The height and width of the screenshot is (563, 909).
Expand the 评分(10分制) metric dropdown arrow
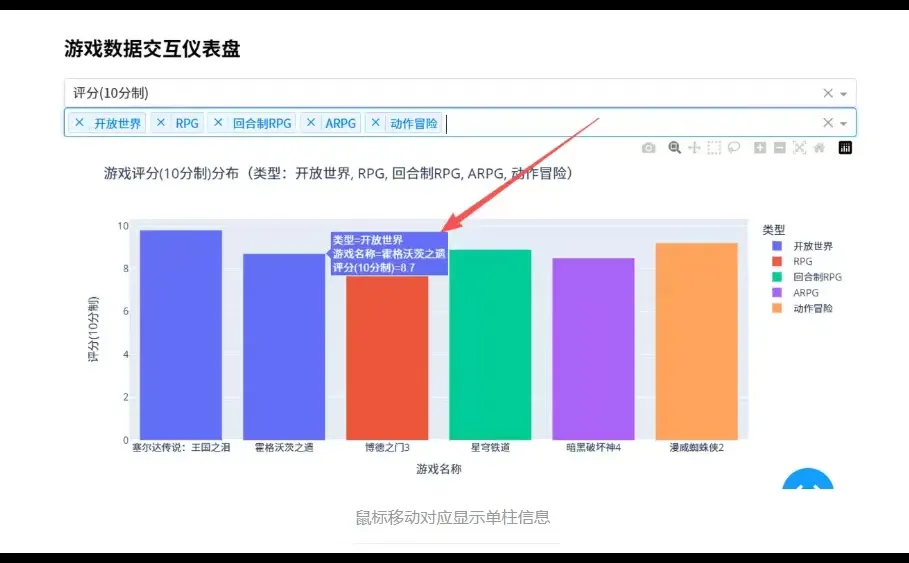pyautogui.click(x=843, y=94)
